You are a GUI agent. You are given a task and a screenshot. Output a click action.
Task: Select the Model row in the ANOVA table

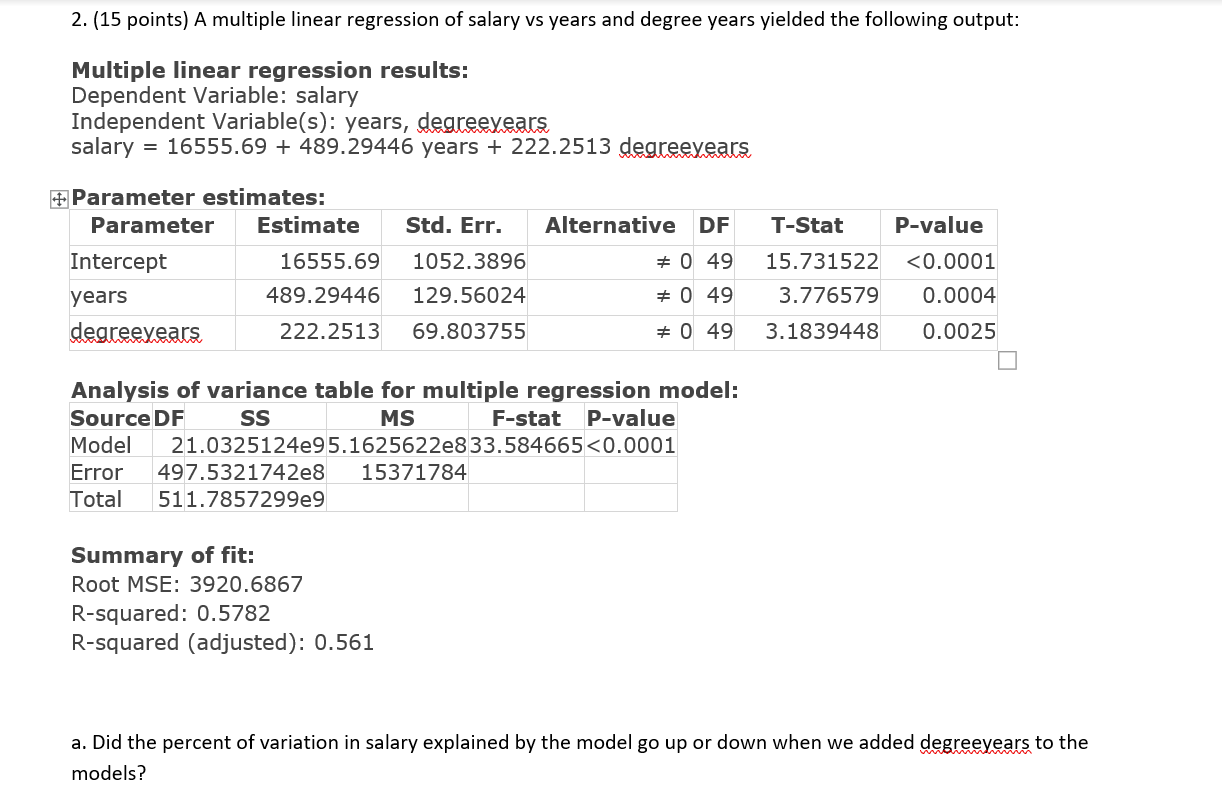[x=100, y=445]
